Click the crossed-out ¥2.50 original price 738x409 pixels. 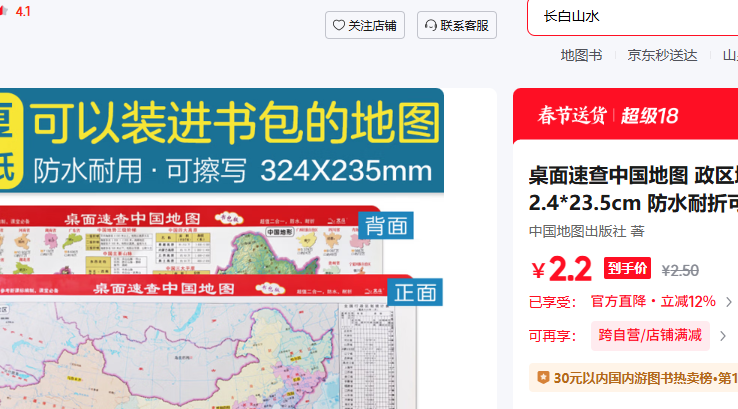680,270
